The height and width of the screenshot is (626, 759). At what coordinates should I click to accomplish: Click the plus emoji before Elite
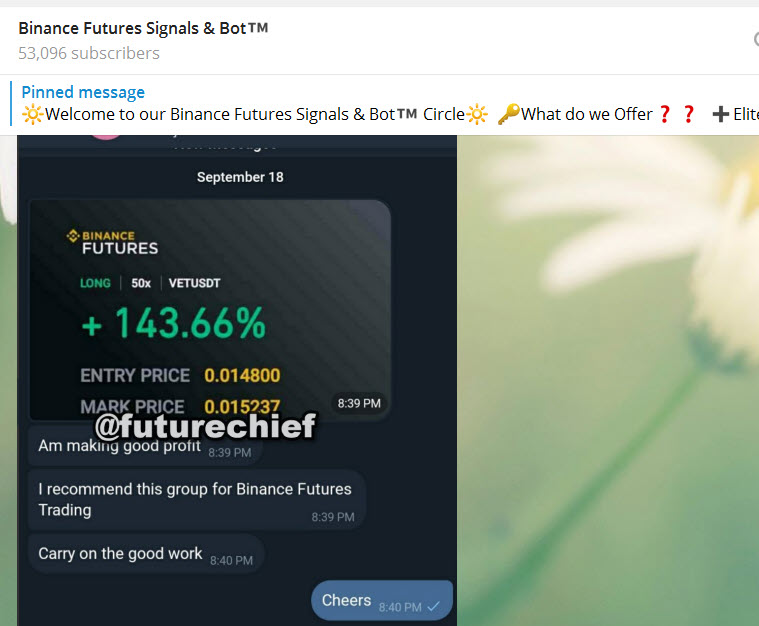pyautogui.click(x=720, y=114)
